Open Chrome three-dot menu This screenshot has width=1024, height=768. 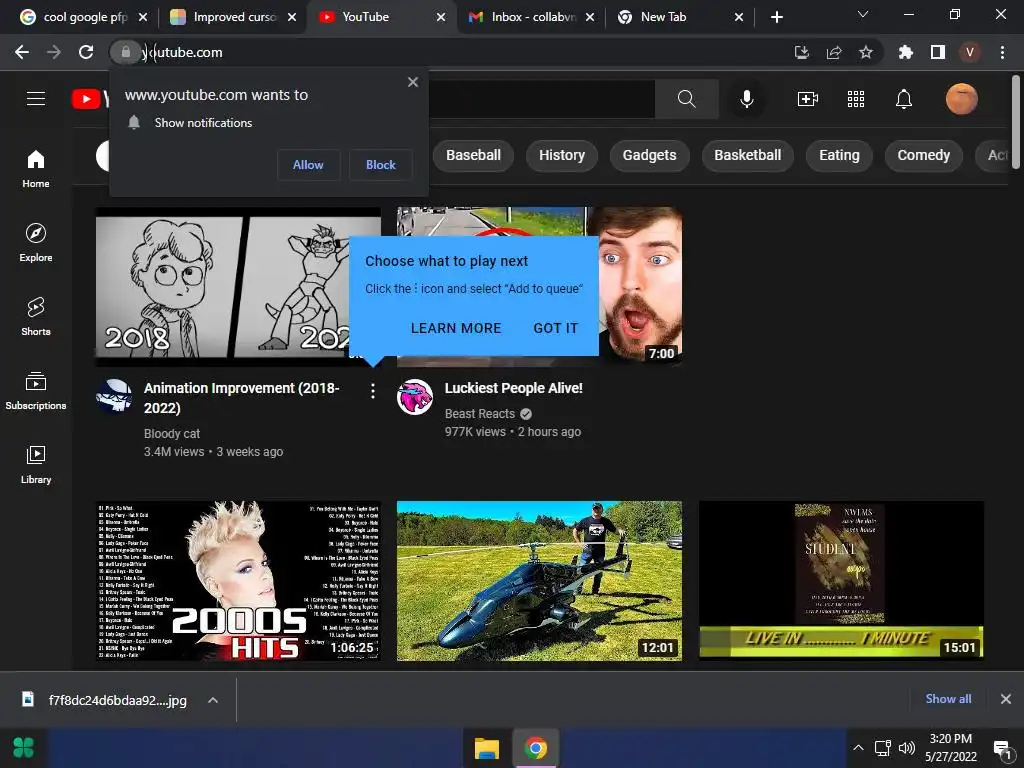click(1002, 52)
